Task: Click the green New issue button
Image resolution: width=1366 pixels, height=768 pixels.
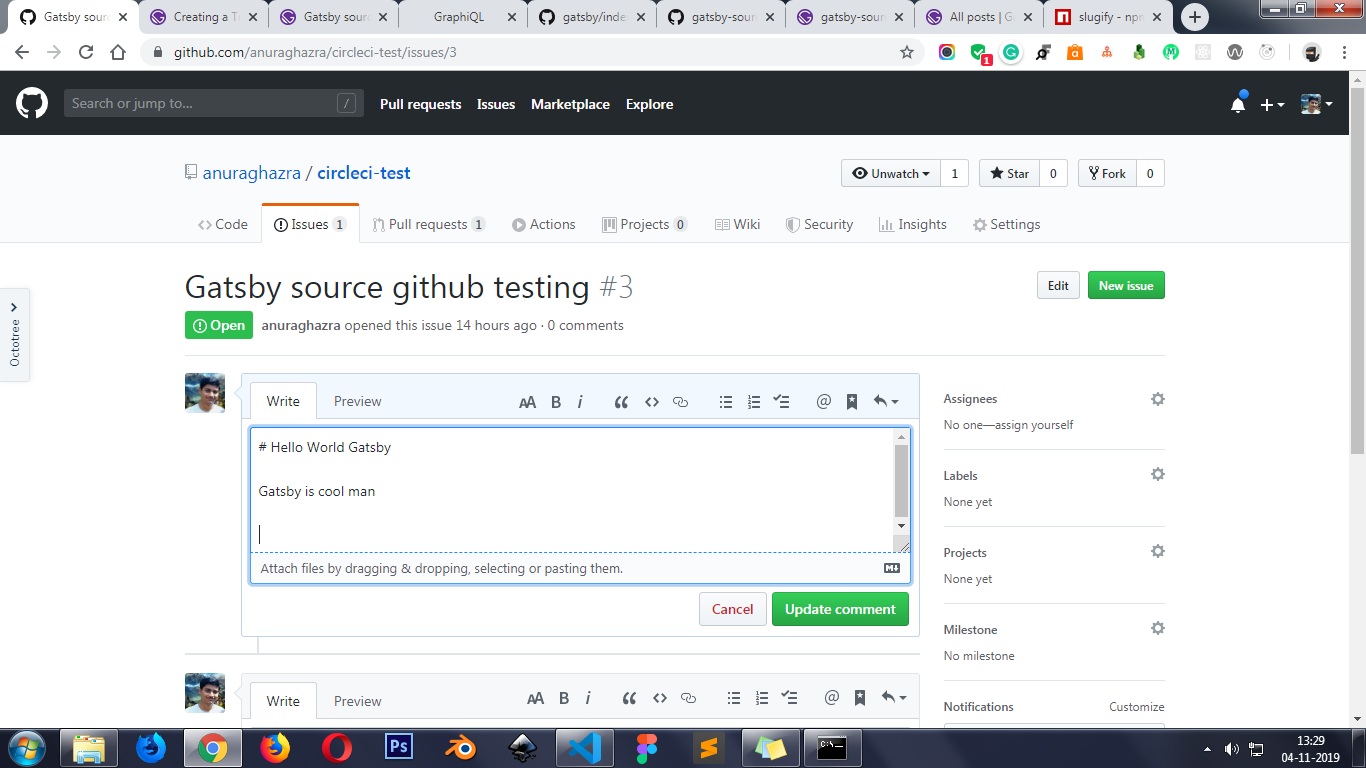Action: coord(1126,285)
